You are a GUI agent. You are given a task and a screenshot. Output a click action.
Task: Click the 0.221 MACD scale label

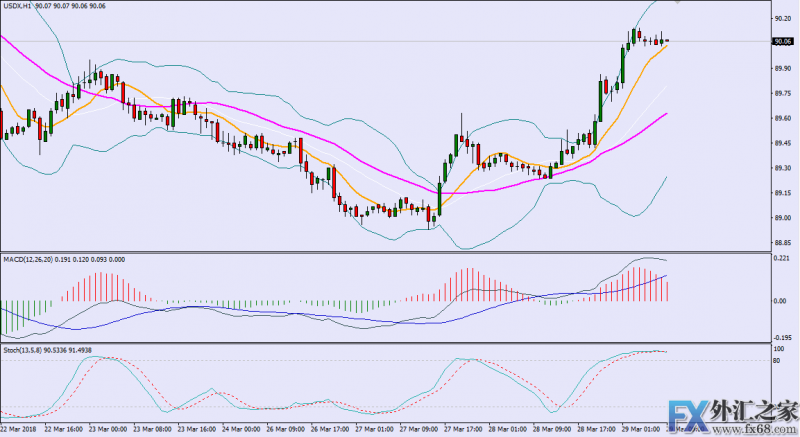783,259
